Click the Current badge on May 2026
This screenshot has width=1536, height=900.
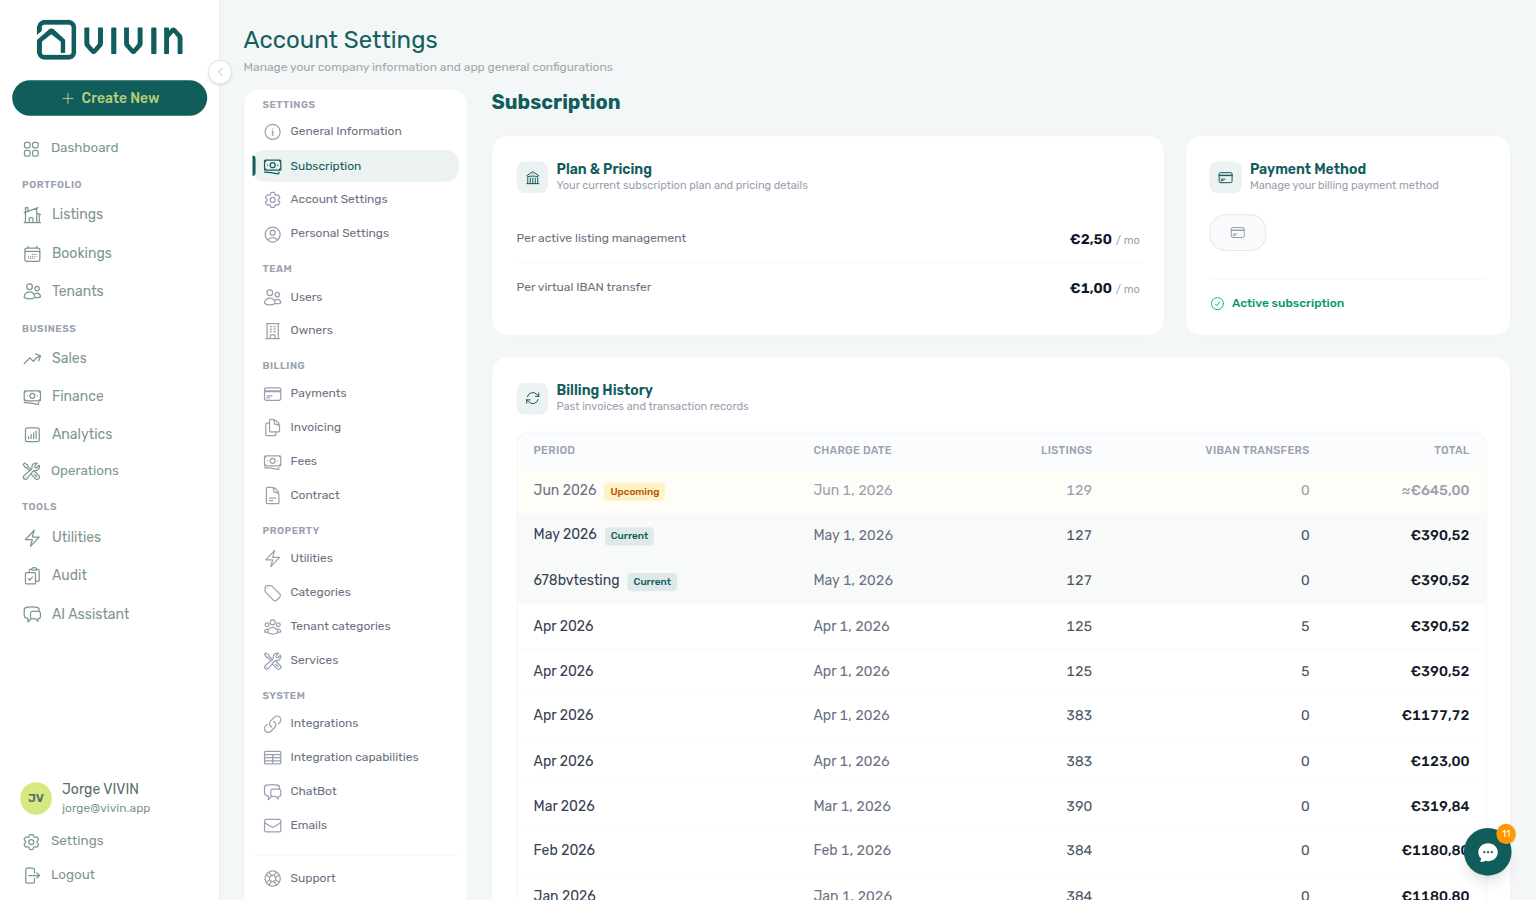[x=630, y=536]
